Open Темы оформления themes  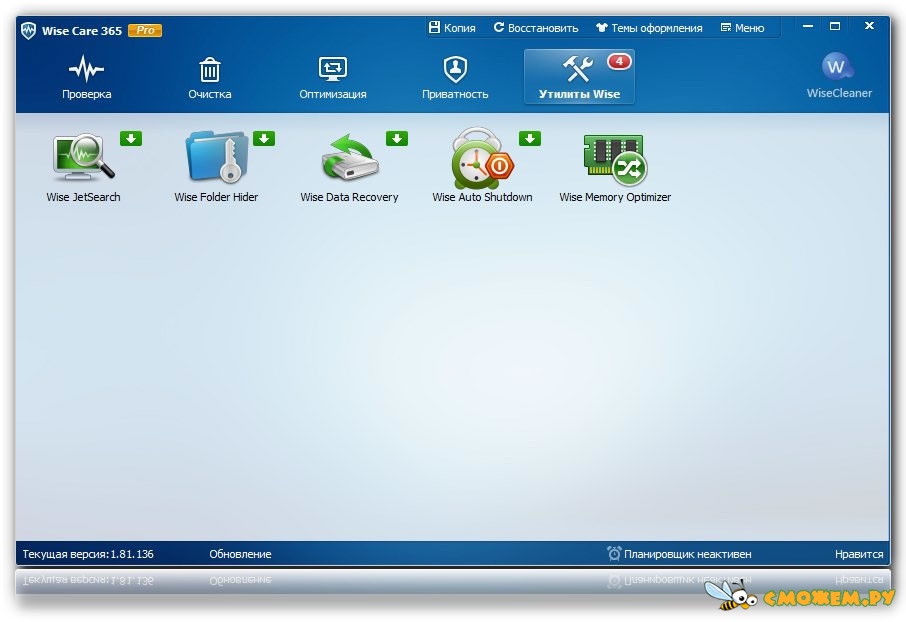pyautogui.click(x=649, y=28)
